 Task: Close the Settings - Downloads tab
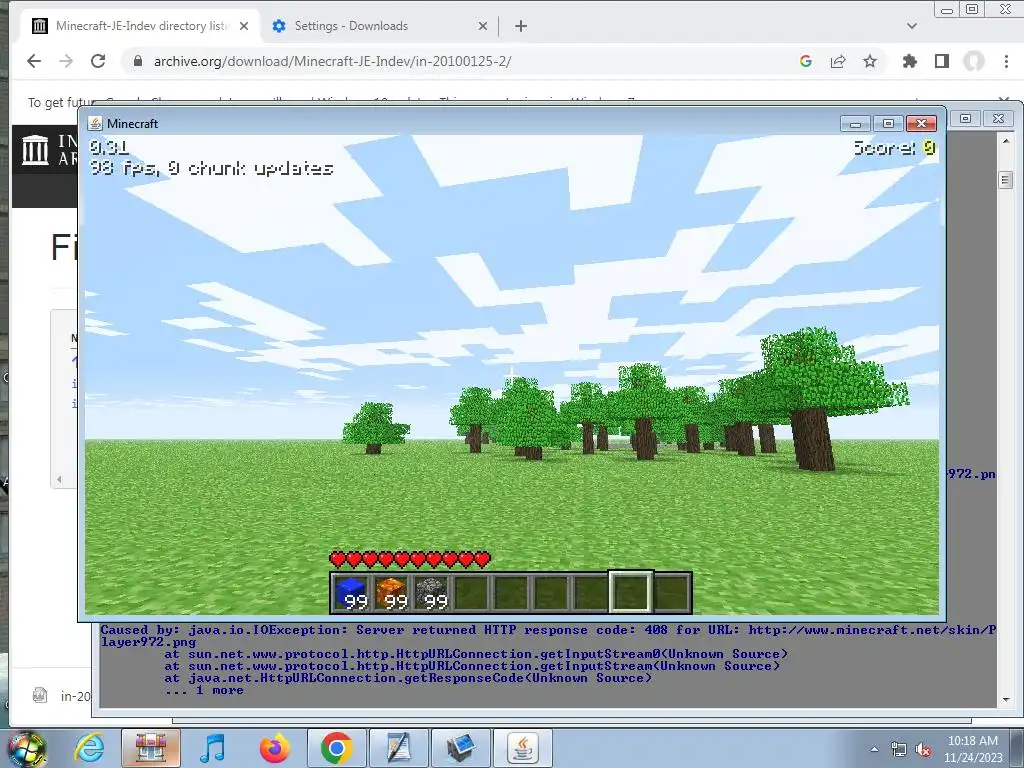pos(483,26)
